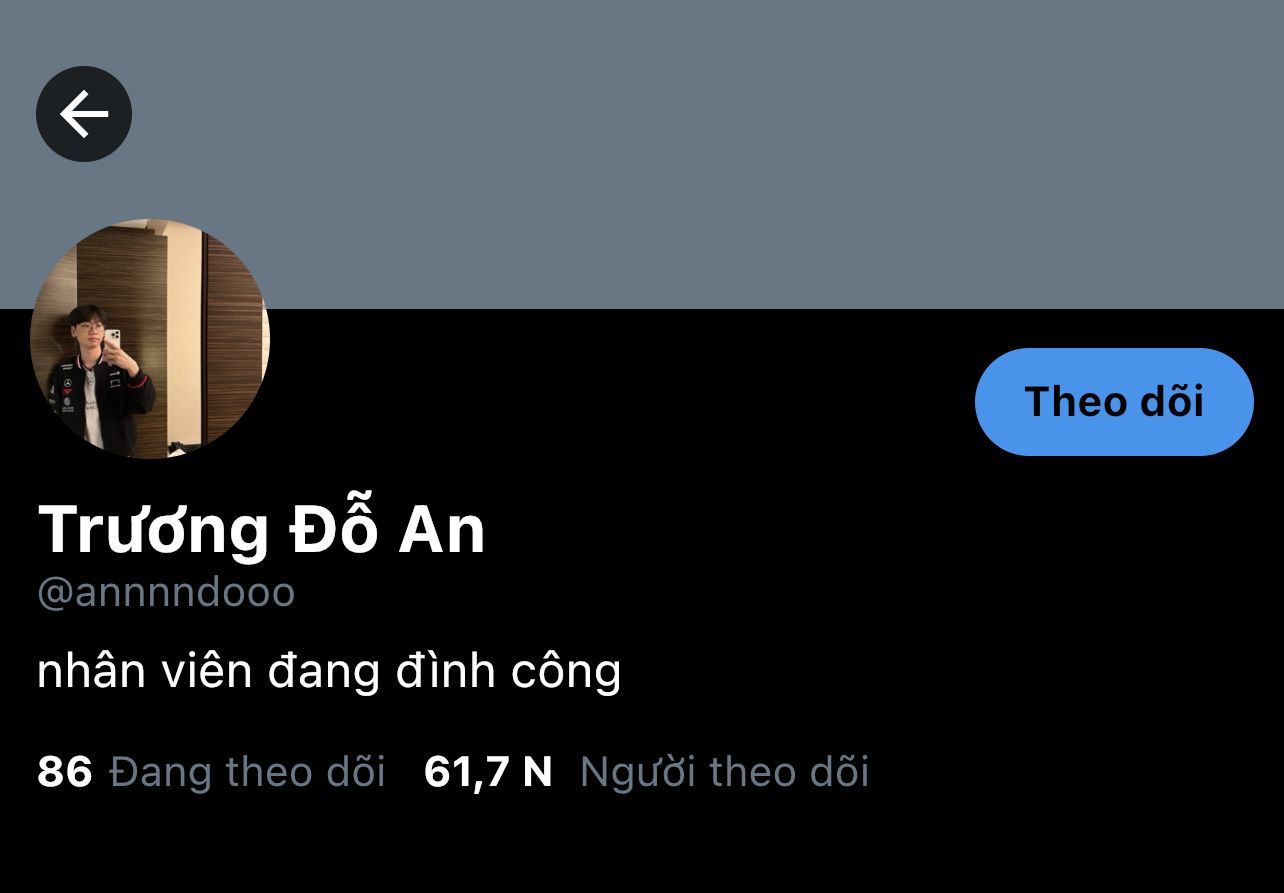Click the word An in the profile name
This screenshot has width=1284, height=893.
click(x=442, y=530)
